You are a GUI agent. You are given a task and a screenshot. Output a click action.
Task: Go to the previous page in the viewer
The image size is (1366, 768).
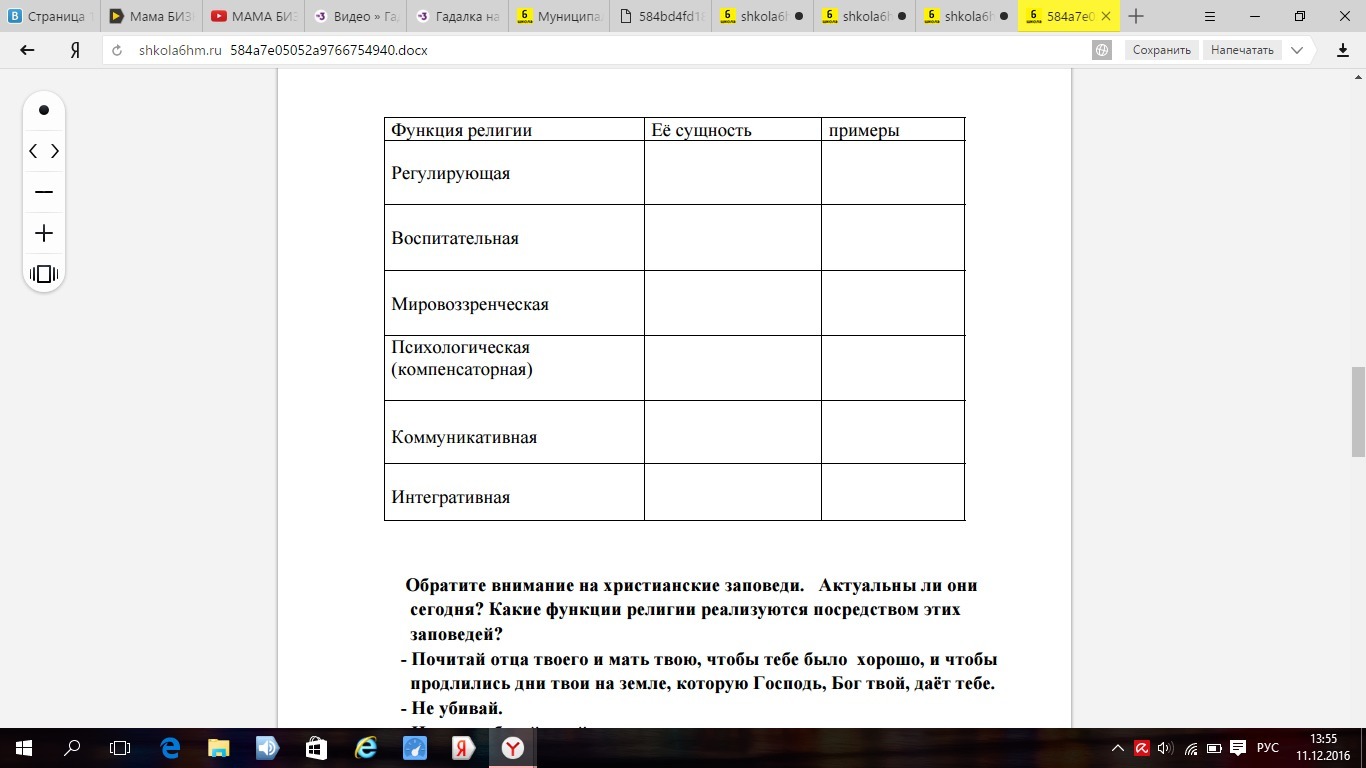point(33,151)
